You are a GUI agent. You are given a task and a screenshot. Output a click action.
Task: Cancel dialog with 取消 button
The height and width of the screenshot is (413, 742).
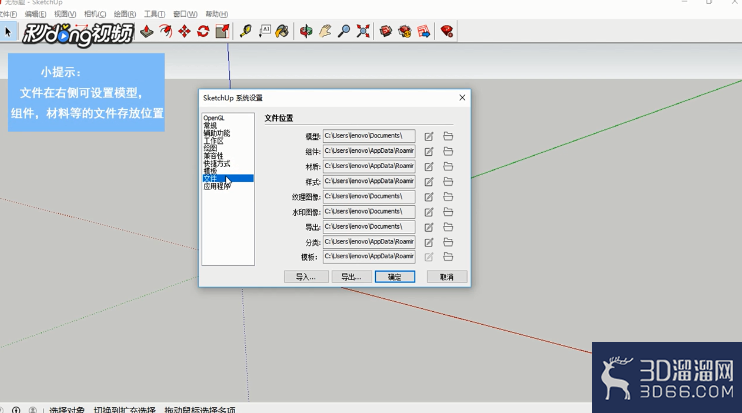(x=447, y=277)
